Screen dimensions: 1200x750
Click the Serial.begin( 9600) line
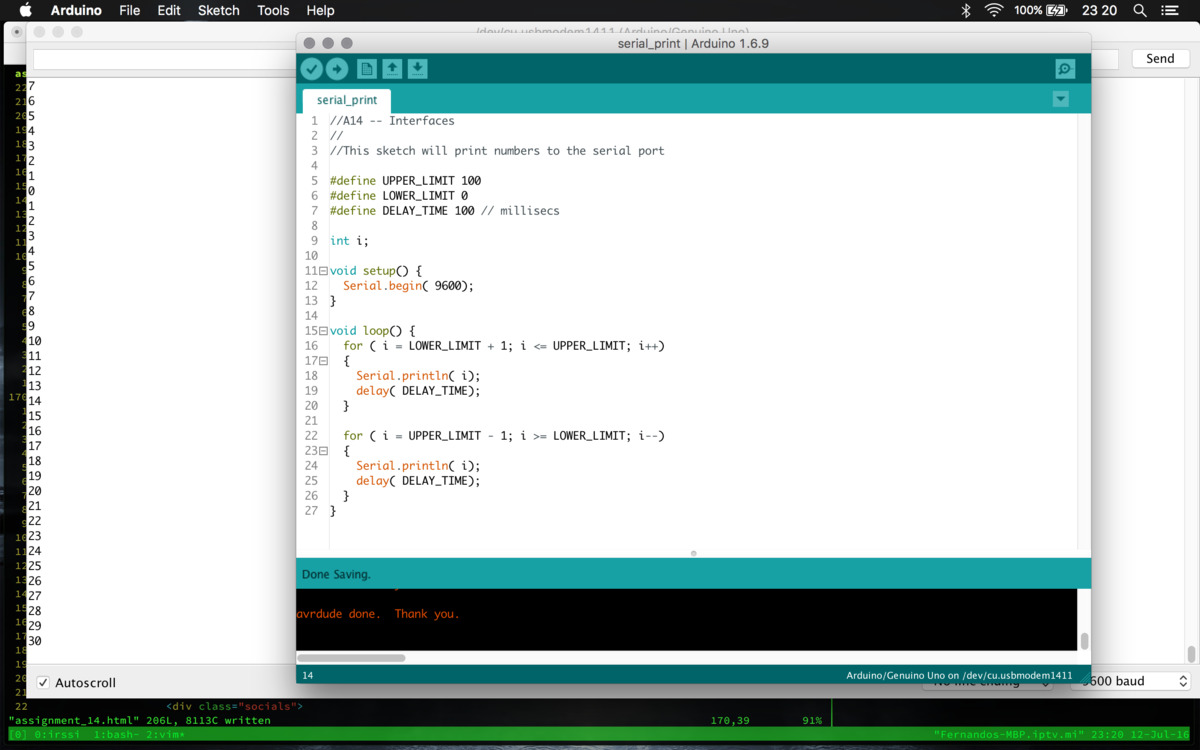click(x=408, y=286)
